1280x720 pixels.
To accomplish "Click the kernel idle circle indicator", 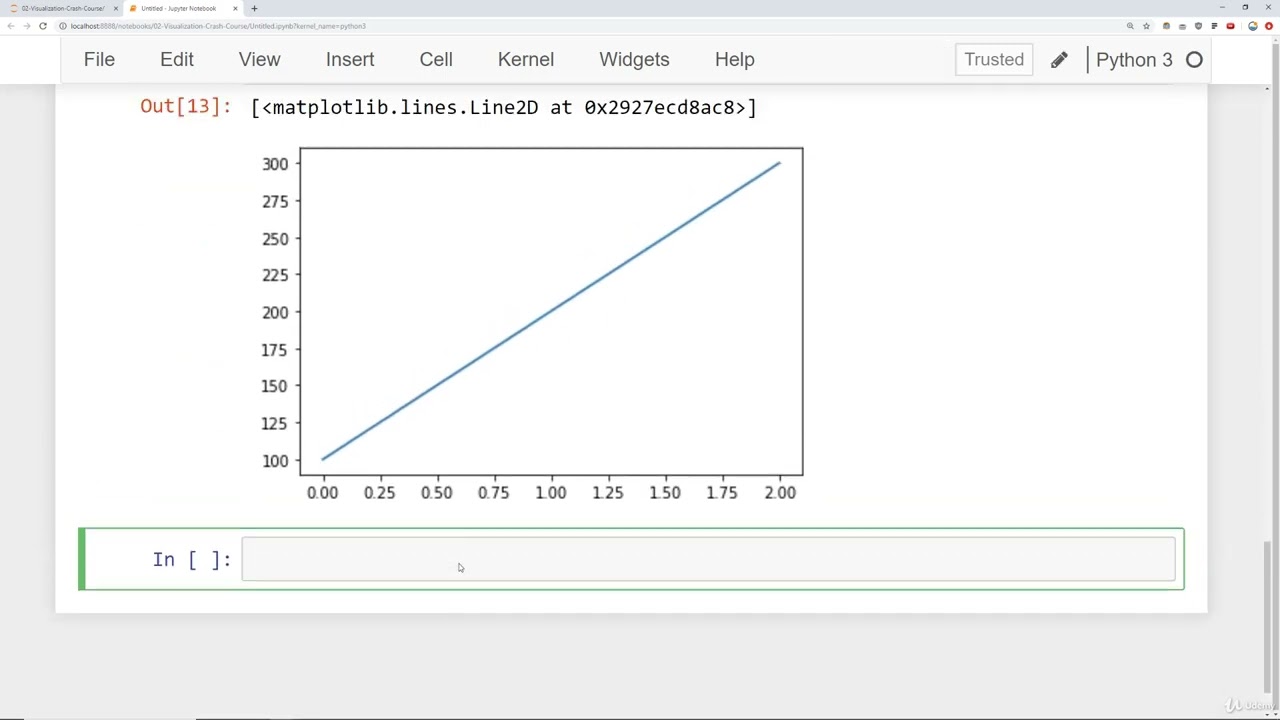I will 1194,60.
